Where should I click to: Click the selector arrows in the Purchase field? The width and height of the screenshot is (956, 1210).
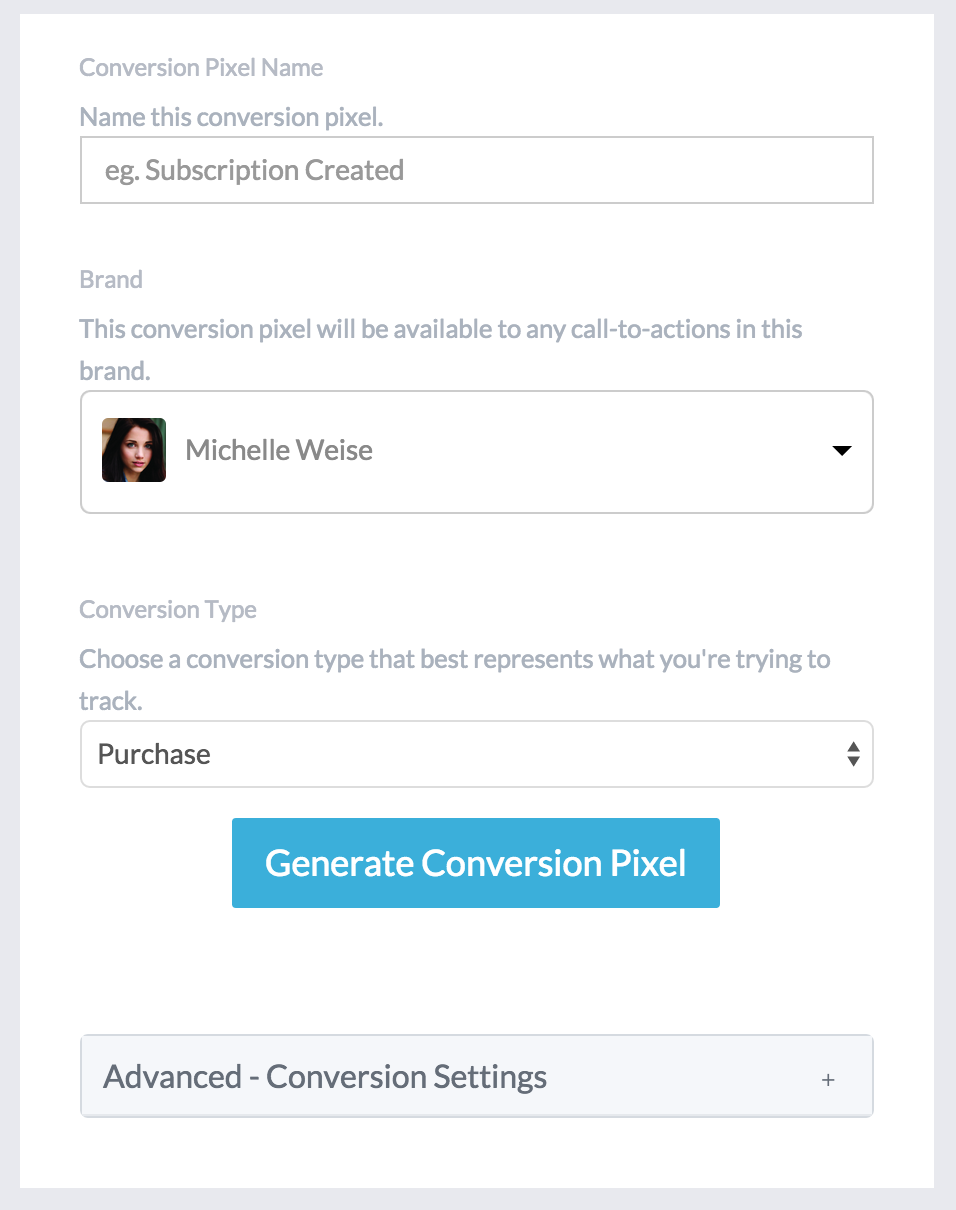point(853,754)
